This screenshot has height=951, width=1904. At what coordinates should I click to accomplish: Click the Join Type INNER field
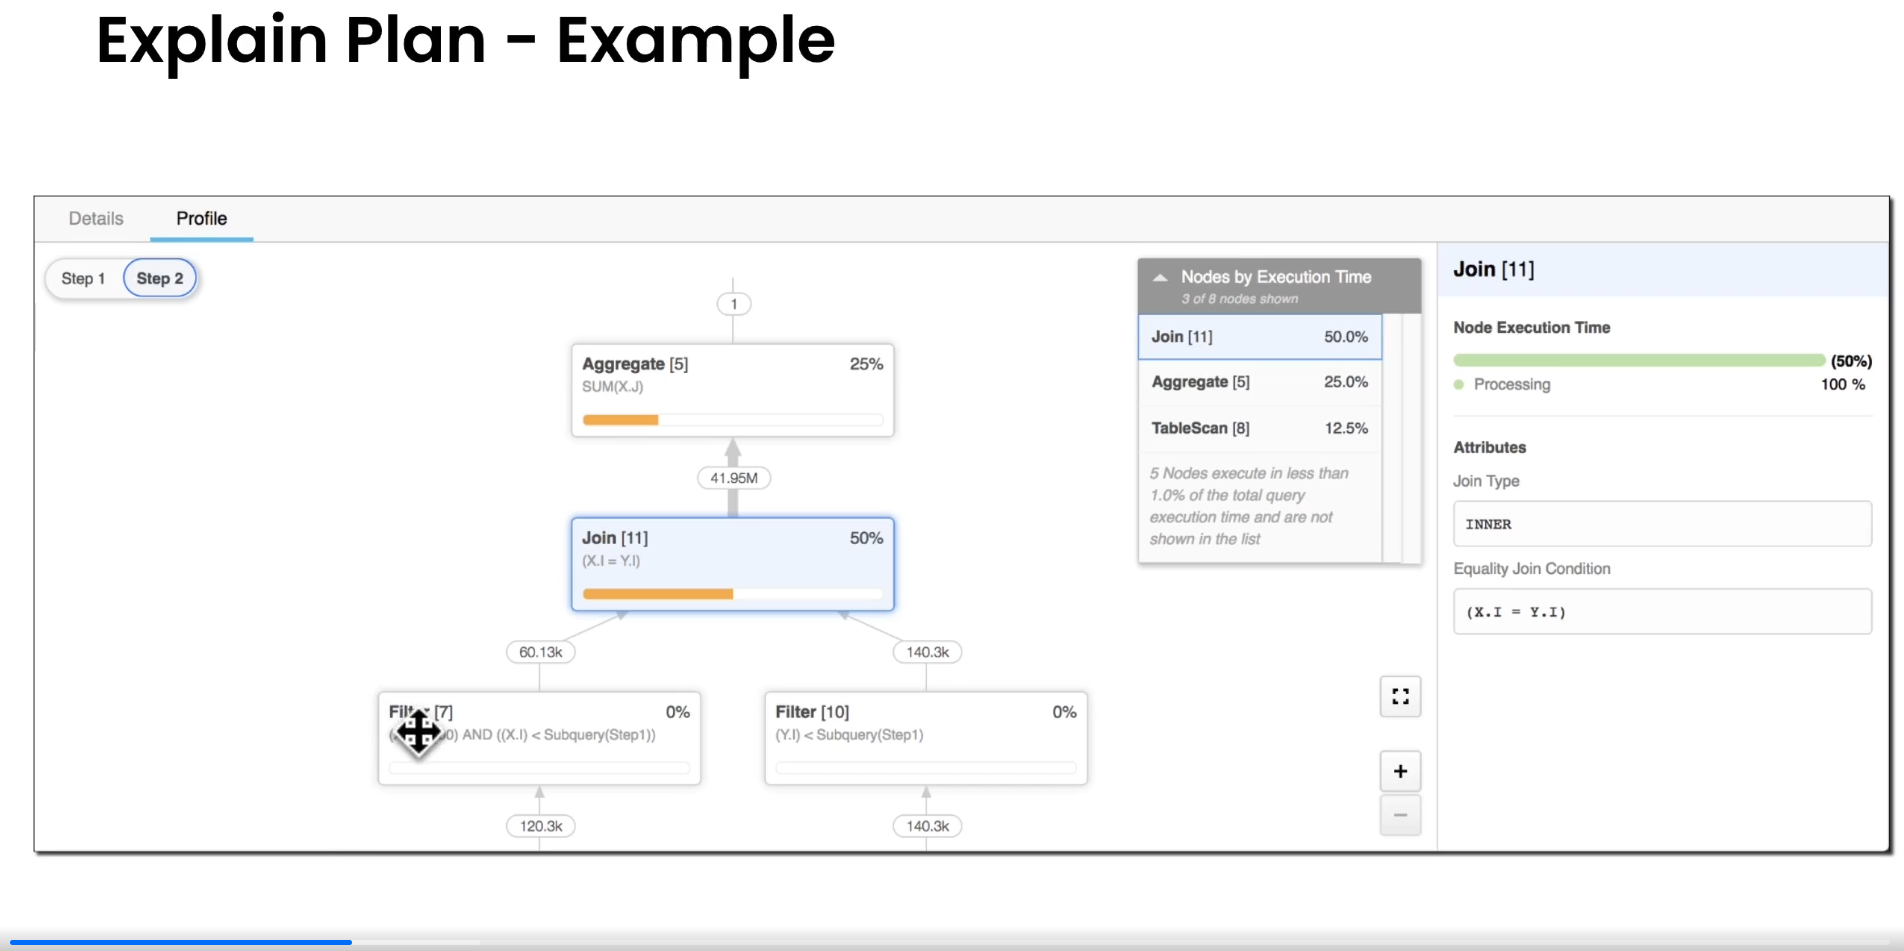click(x=1661, y=524)
